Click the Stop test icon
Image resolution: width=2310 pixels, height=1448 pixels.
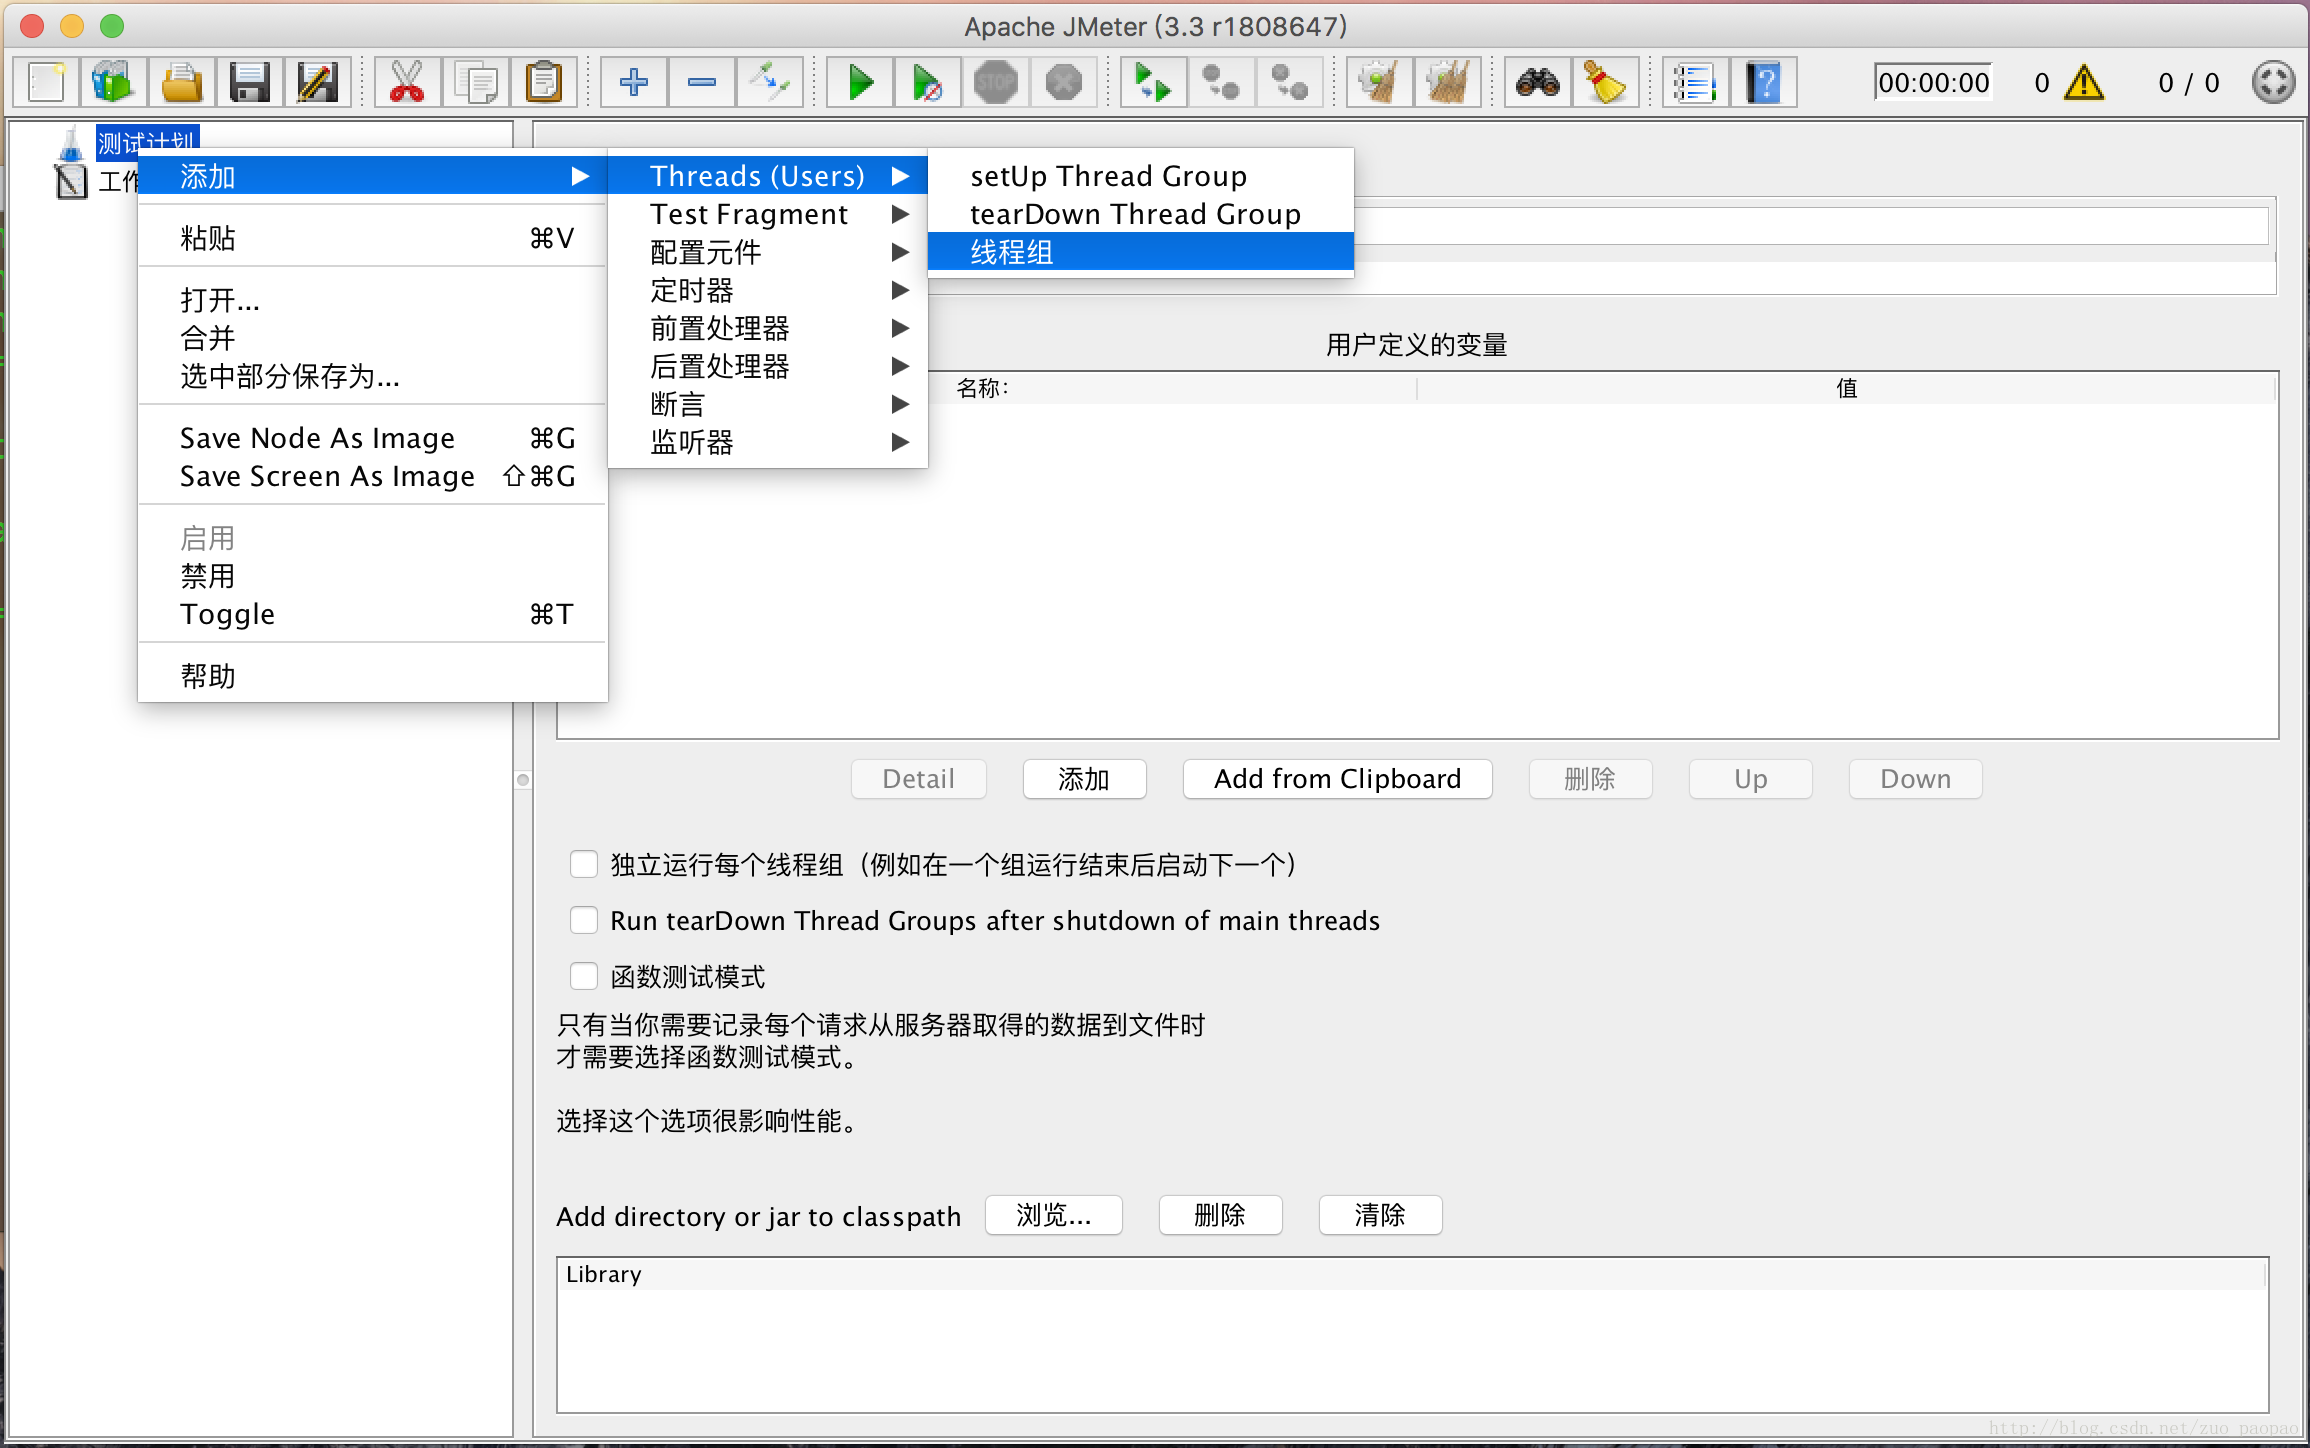tap(996, 82)
